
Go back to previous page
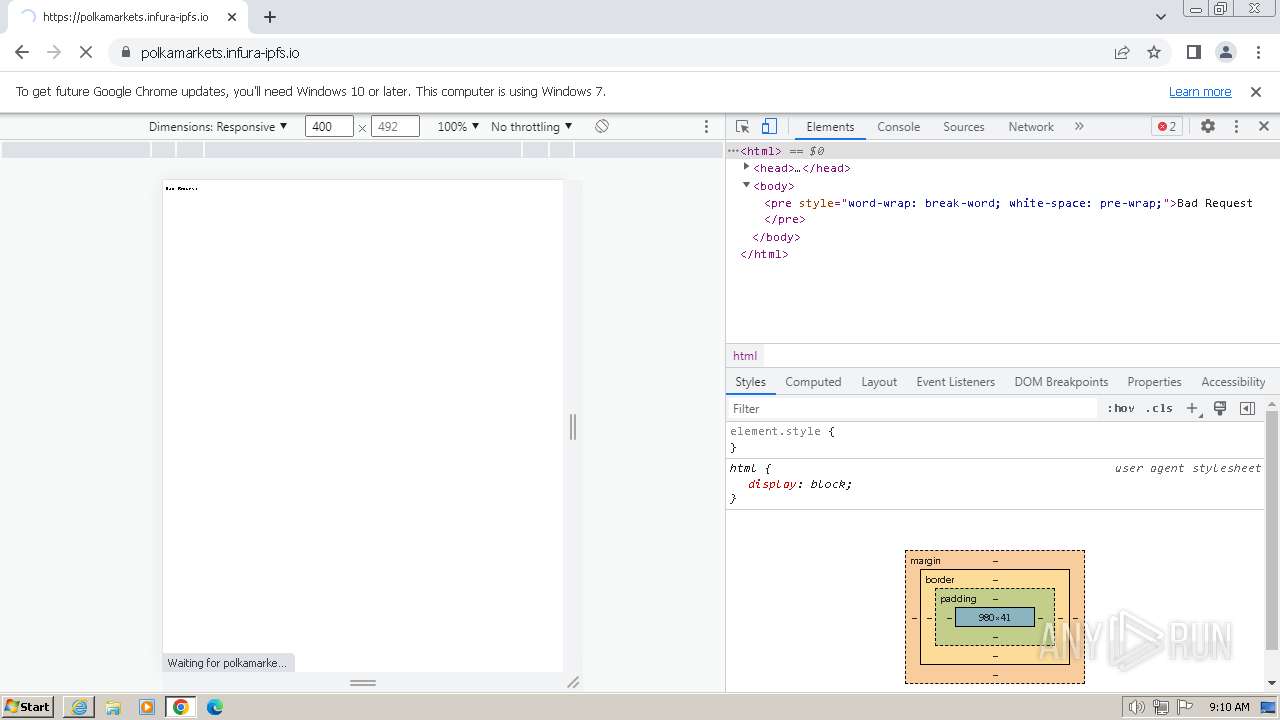pyautogui.click(x=22, y=52)
